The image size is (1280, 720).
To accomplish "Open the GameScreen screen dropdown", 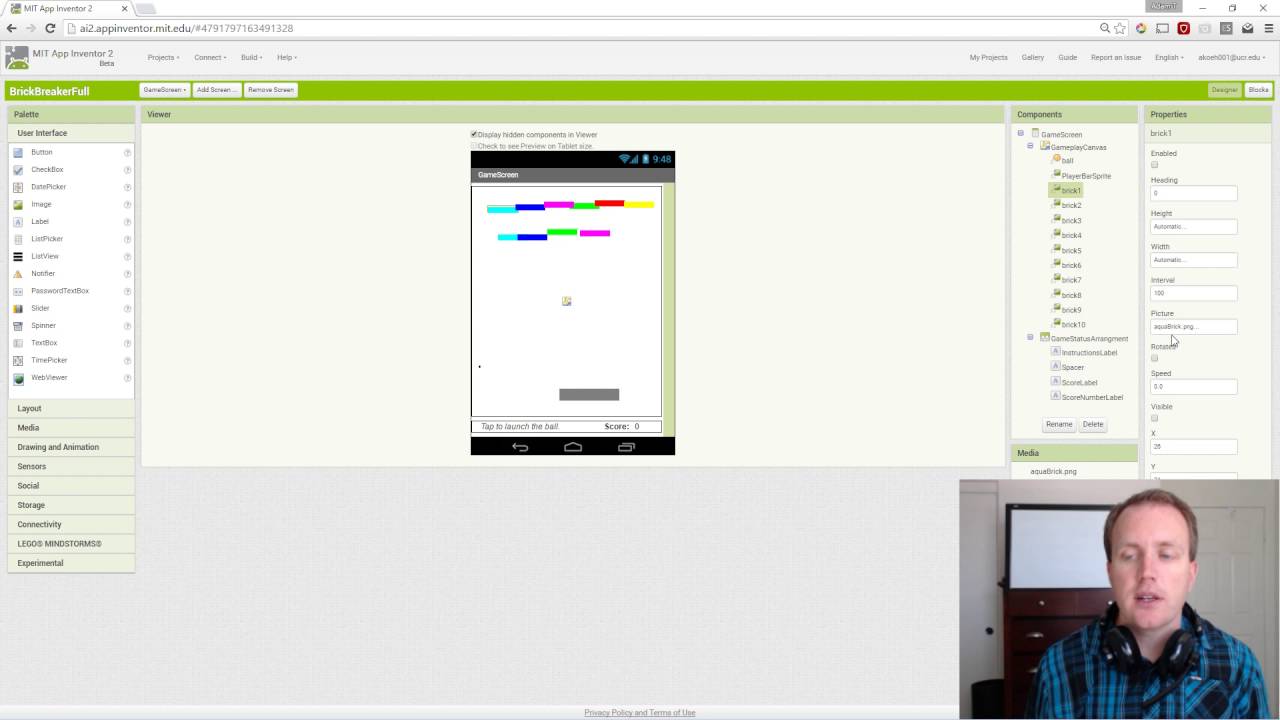I will click(x=164, y=90).
